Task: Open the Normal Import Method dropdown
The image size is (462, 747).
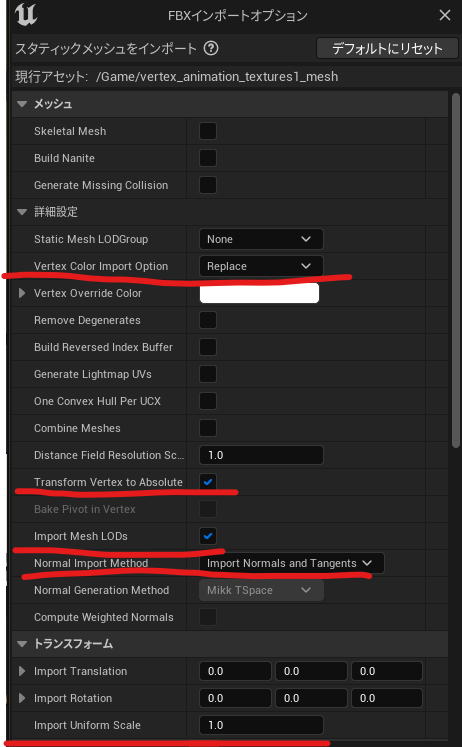Action: pos(291,563)
